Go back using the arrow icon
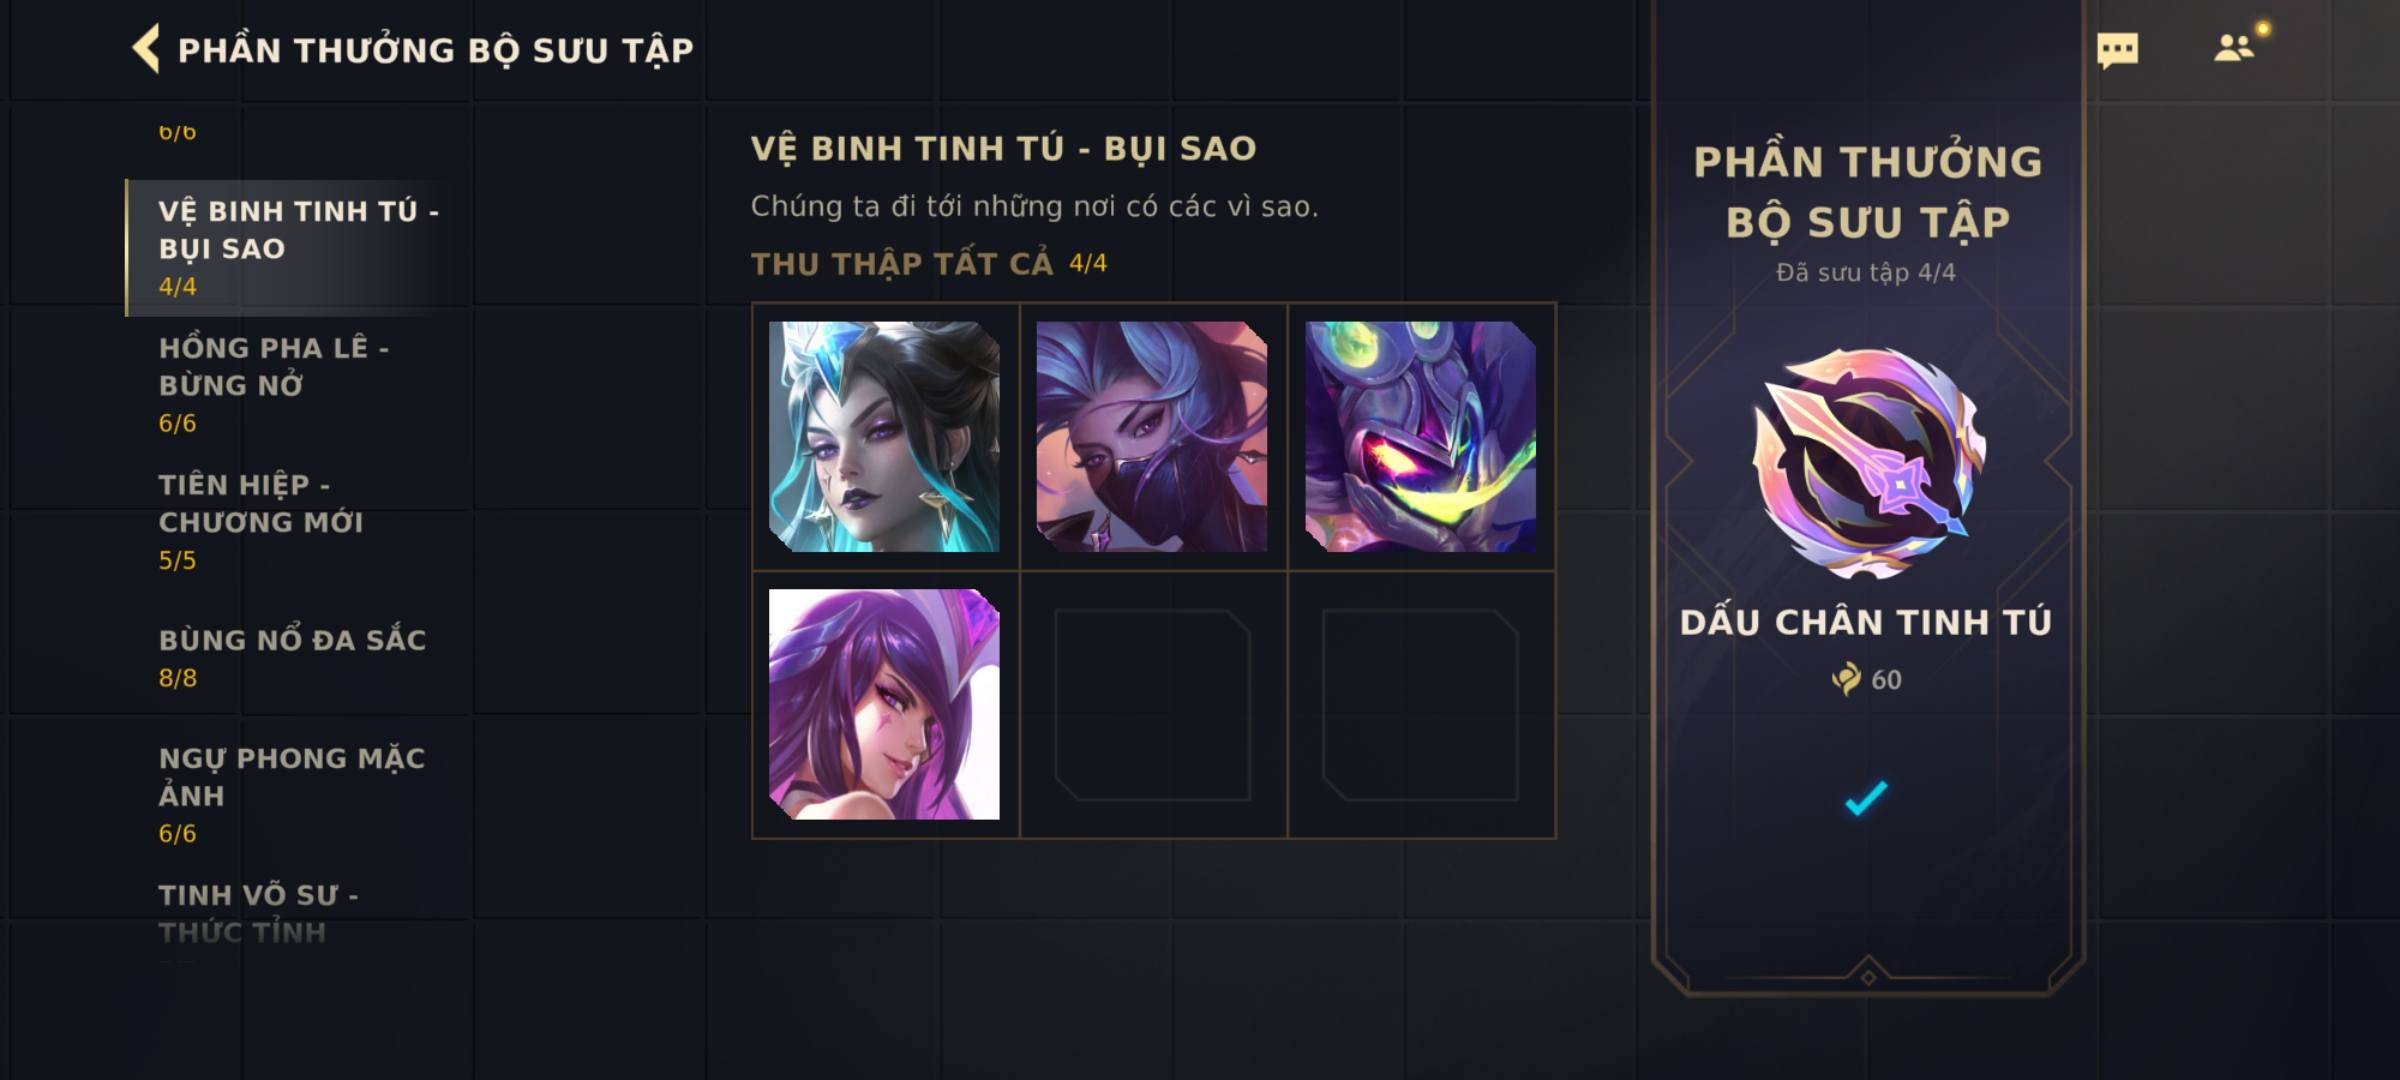Image resolution: width=2400 pixels, height=1080 pixels. pos(146,49)
